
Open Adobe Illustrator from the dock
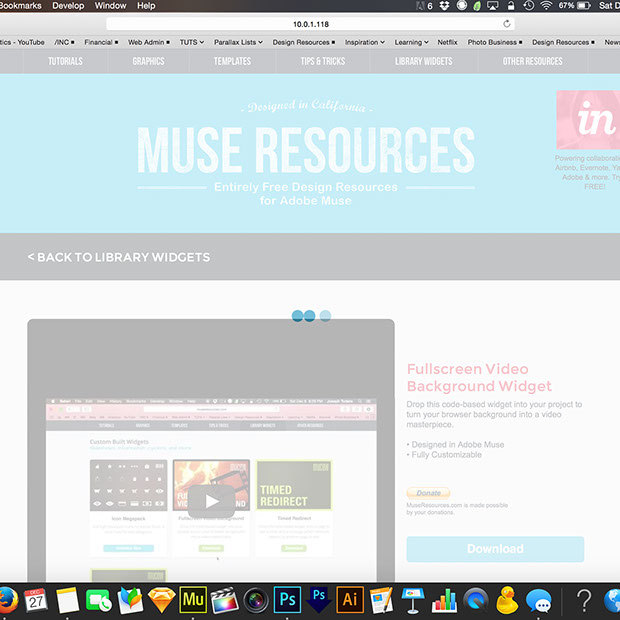coord(350,600)
